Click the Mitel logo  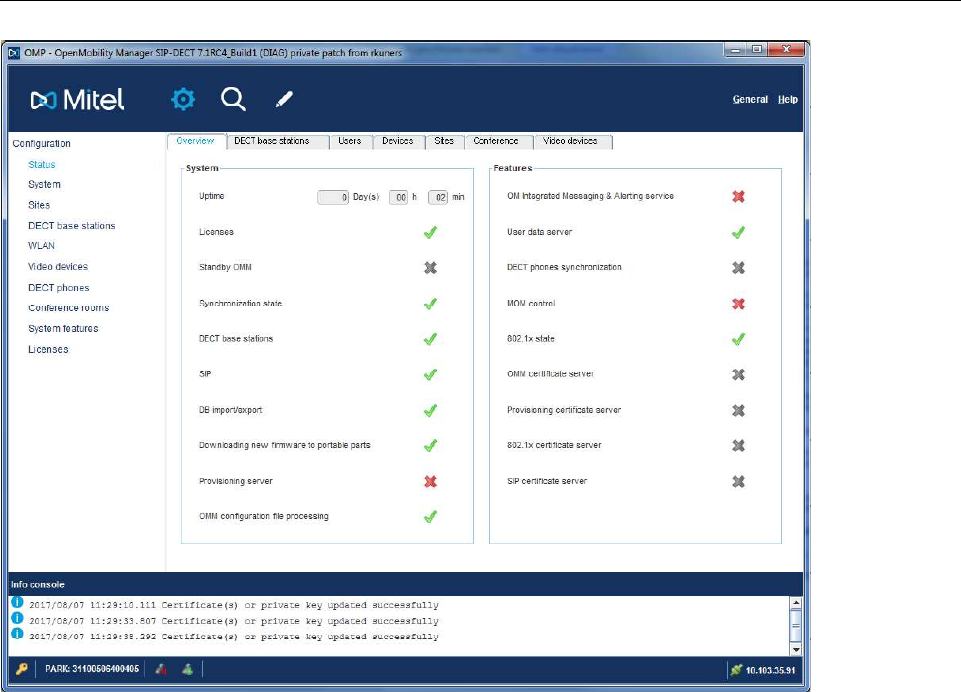(x=77, y=99)
